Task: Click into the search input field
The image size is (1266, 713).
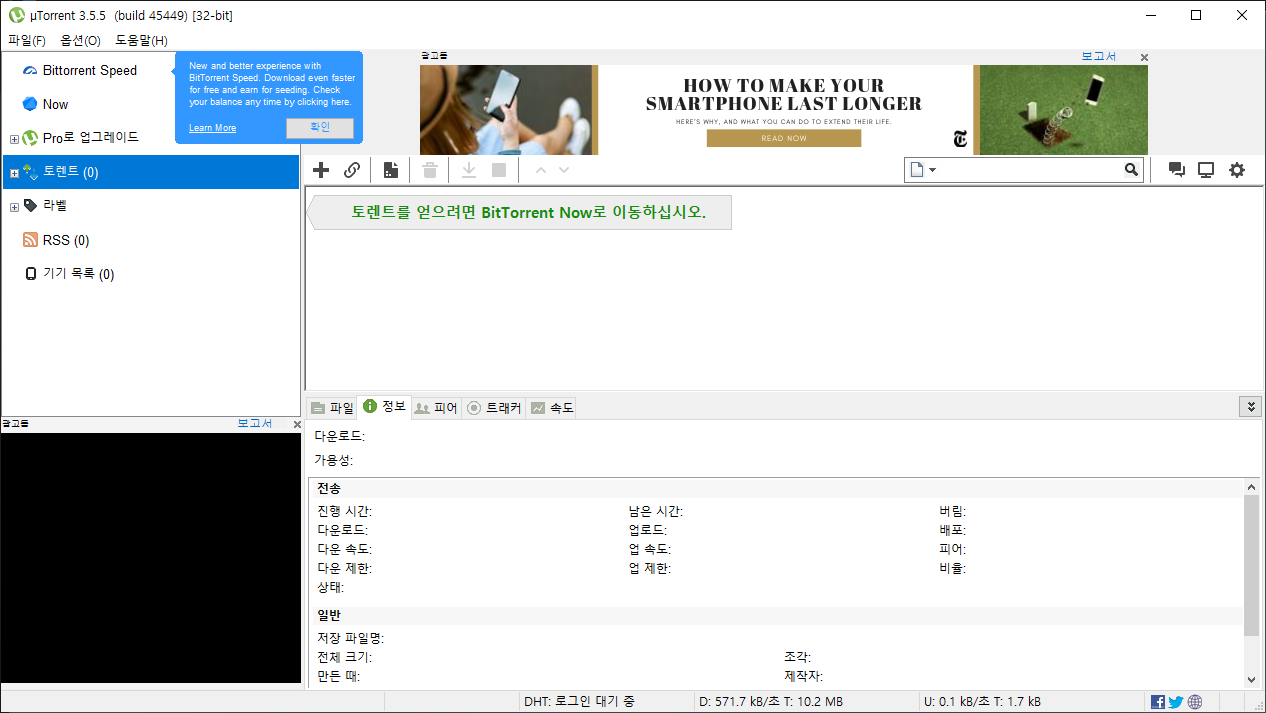Action: 1030,170
